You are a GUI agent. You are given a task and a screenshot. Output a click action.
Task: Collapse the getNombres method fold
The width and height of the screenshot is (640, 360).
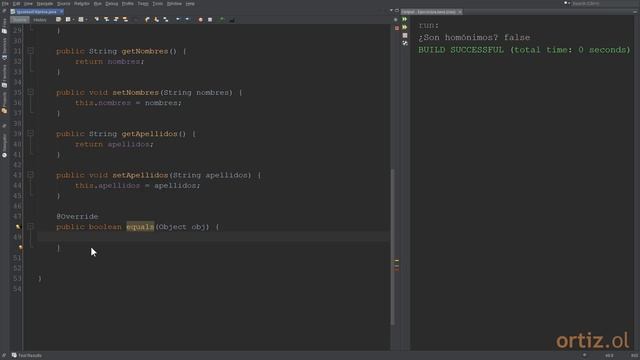(31, 51)
